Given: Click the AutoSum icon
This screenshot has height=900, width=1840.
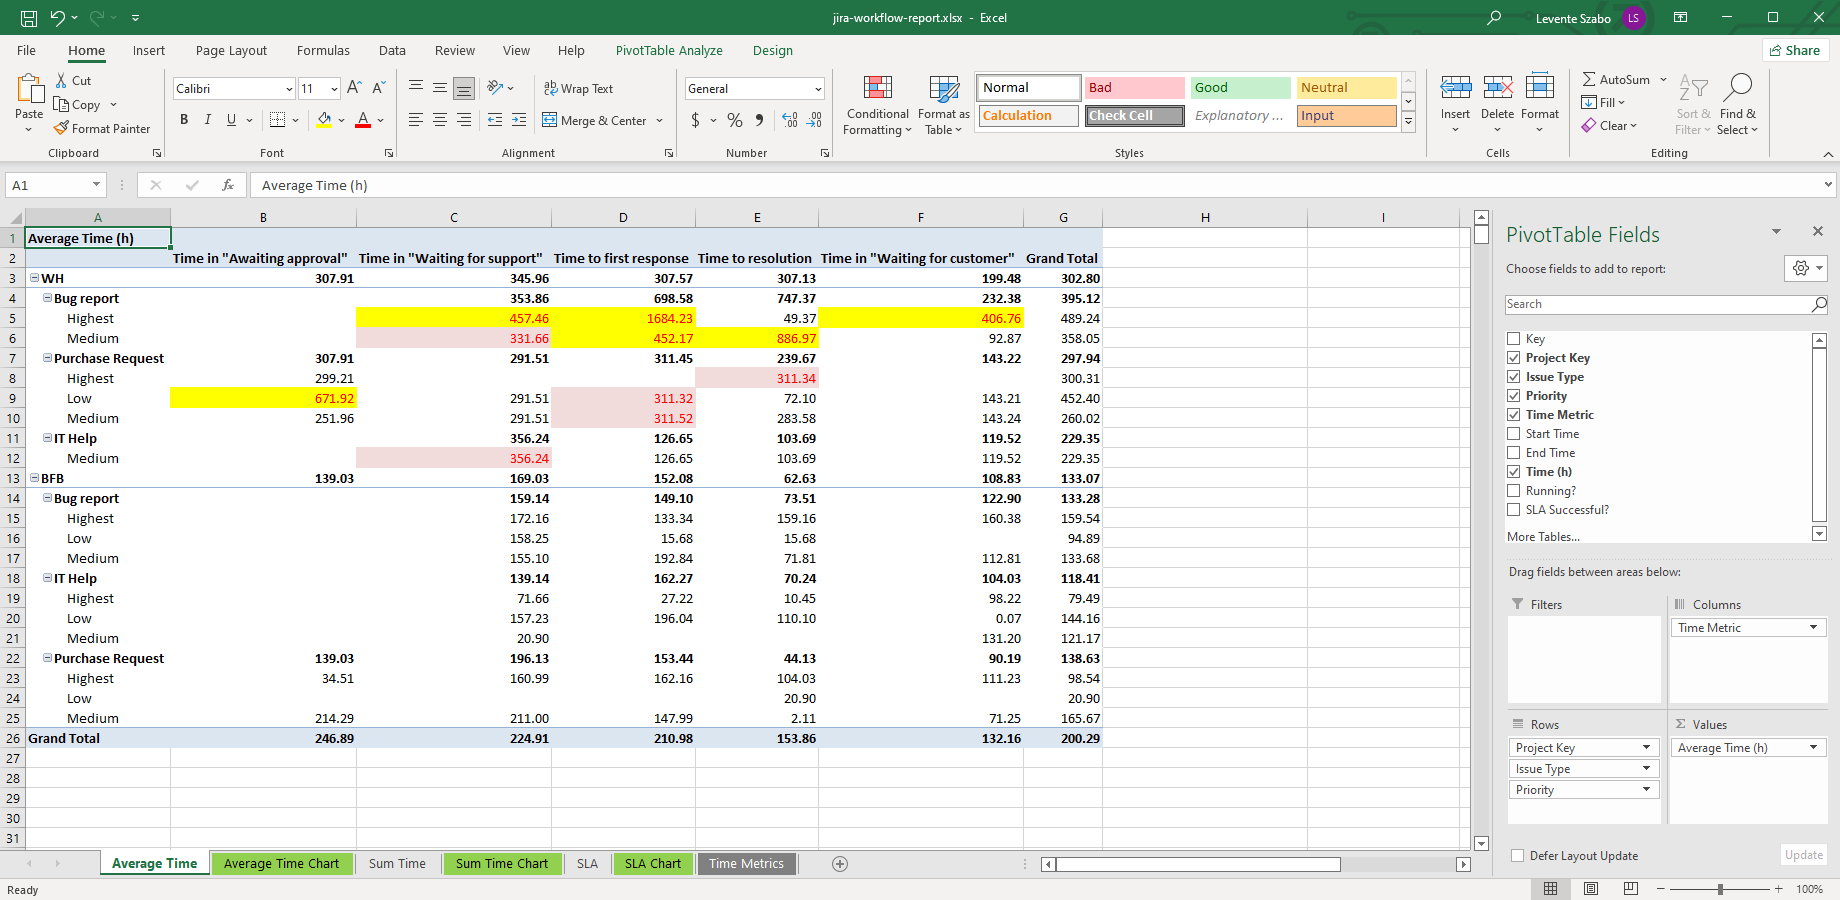Looking at the screenshot, I should pos(1589,79).
